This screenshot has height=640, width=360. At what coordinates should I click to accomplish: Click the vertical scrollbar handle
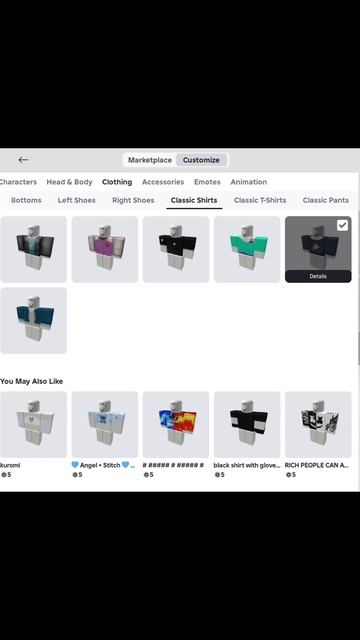coord(358,348)
